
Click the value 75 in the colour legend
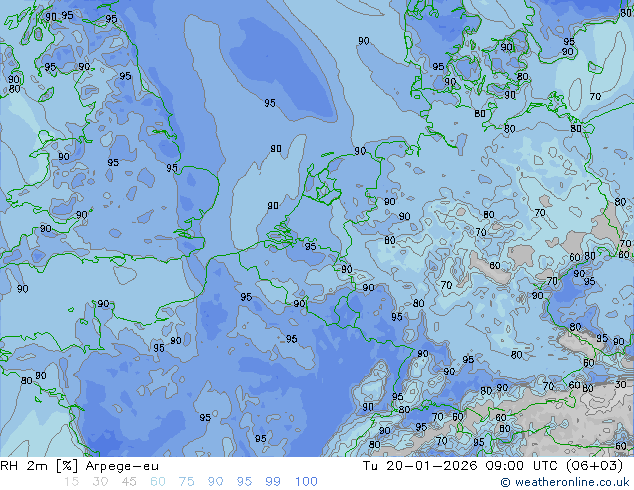[x=187, y=482]
